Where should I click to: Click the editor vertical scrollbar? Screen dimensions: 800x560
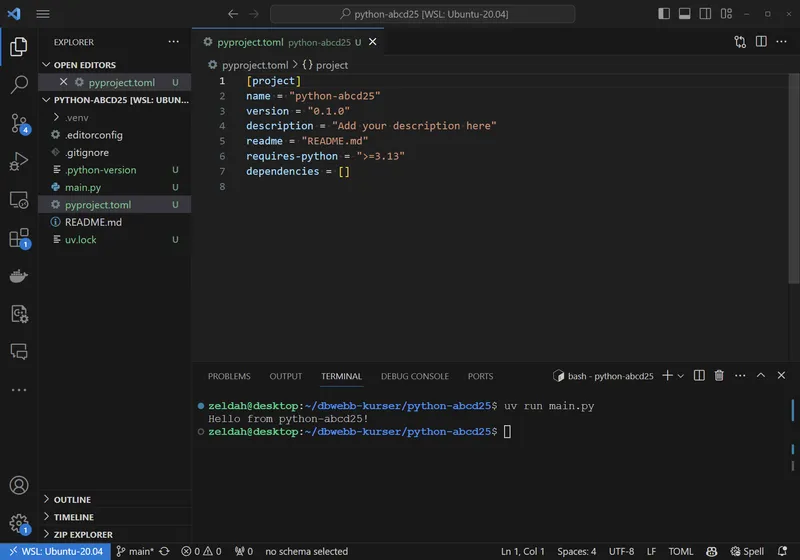tap(793, 179)
